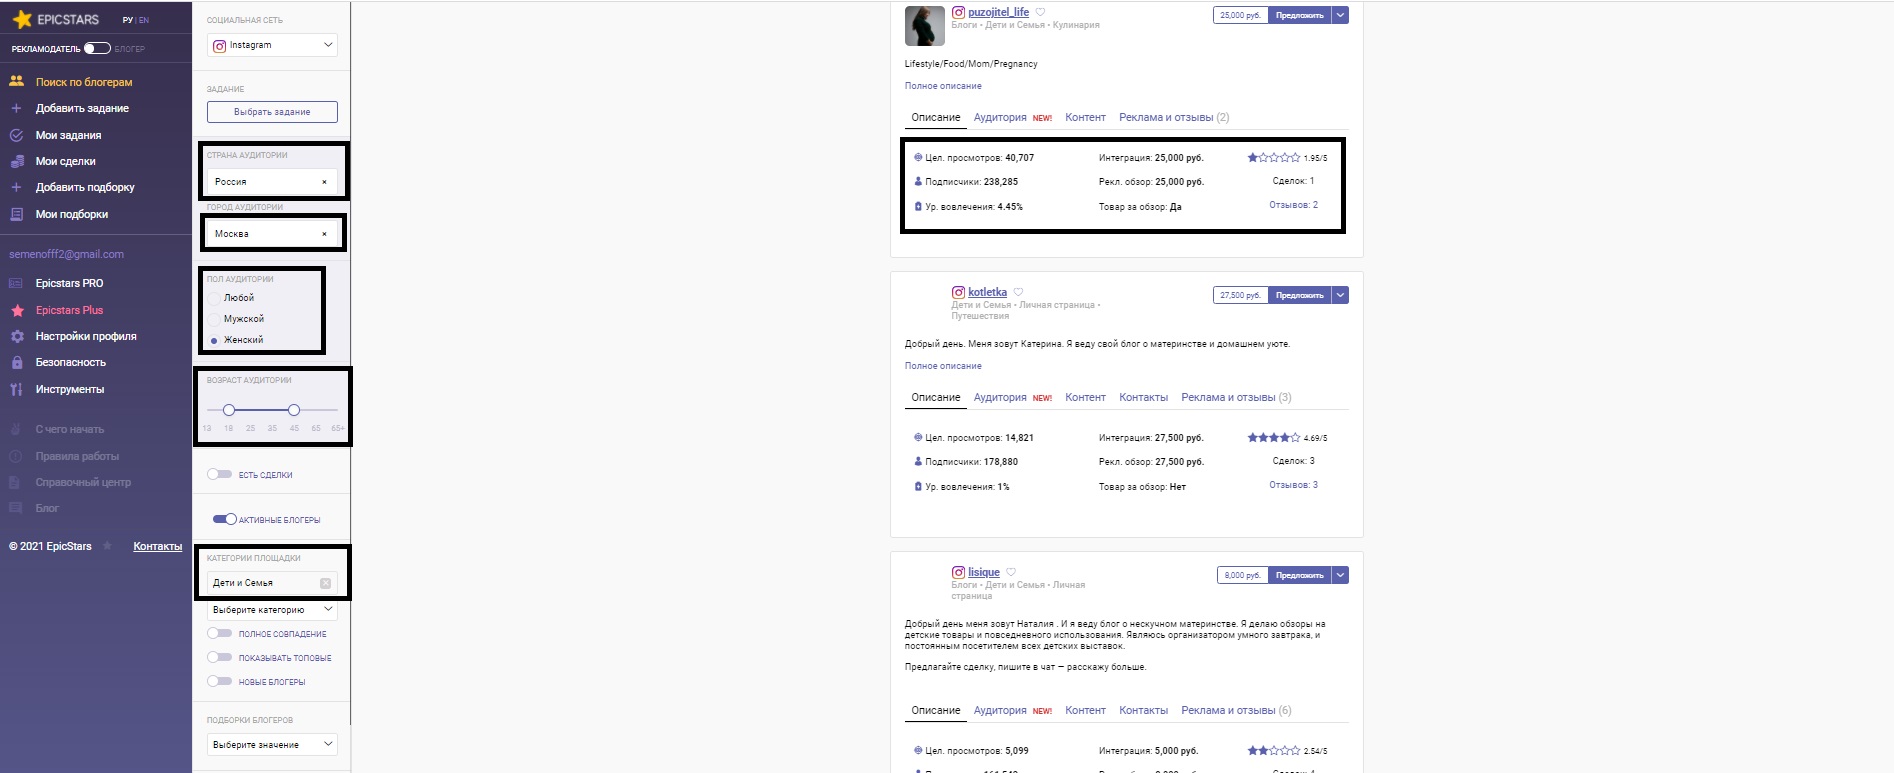Expand offer options arrow for puzojitel_life
Viewport: 1894px width, 773px height.
point(1340,15)
